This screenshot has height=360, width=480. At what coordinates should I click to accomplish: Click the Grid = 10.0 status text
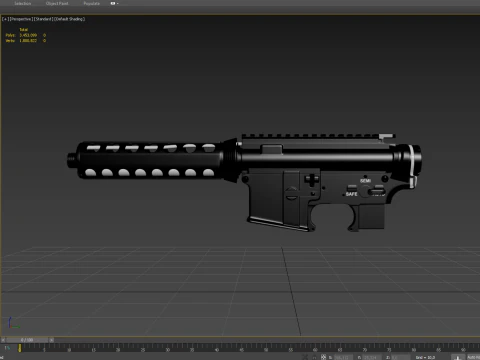[x=425, y=357]
